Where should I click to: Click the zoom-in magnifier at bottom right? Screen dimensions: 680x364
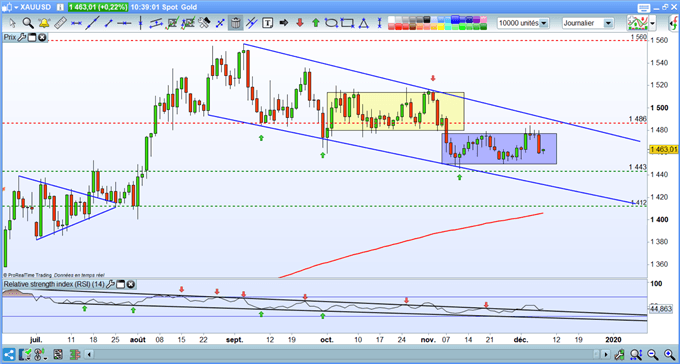point(670,354)
